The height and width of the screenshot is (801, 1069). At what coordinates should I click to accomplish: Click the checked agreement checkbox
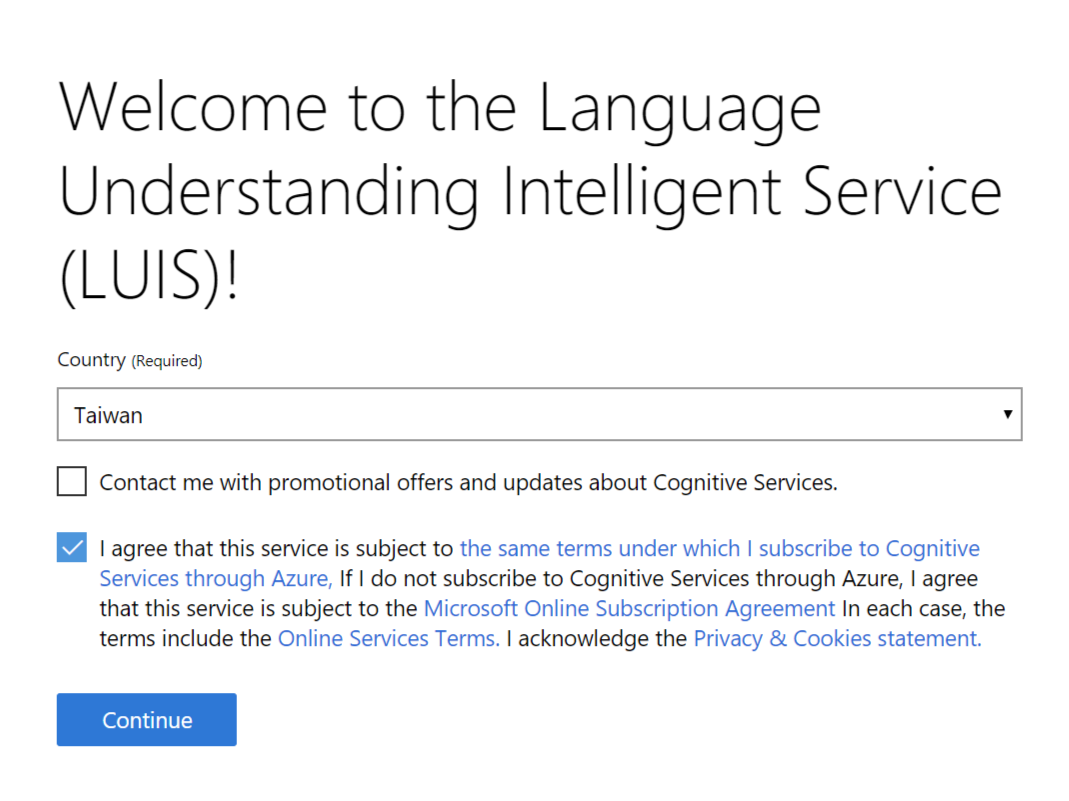pyautogui.click(x=71, y=547)
